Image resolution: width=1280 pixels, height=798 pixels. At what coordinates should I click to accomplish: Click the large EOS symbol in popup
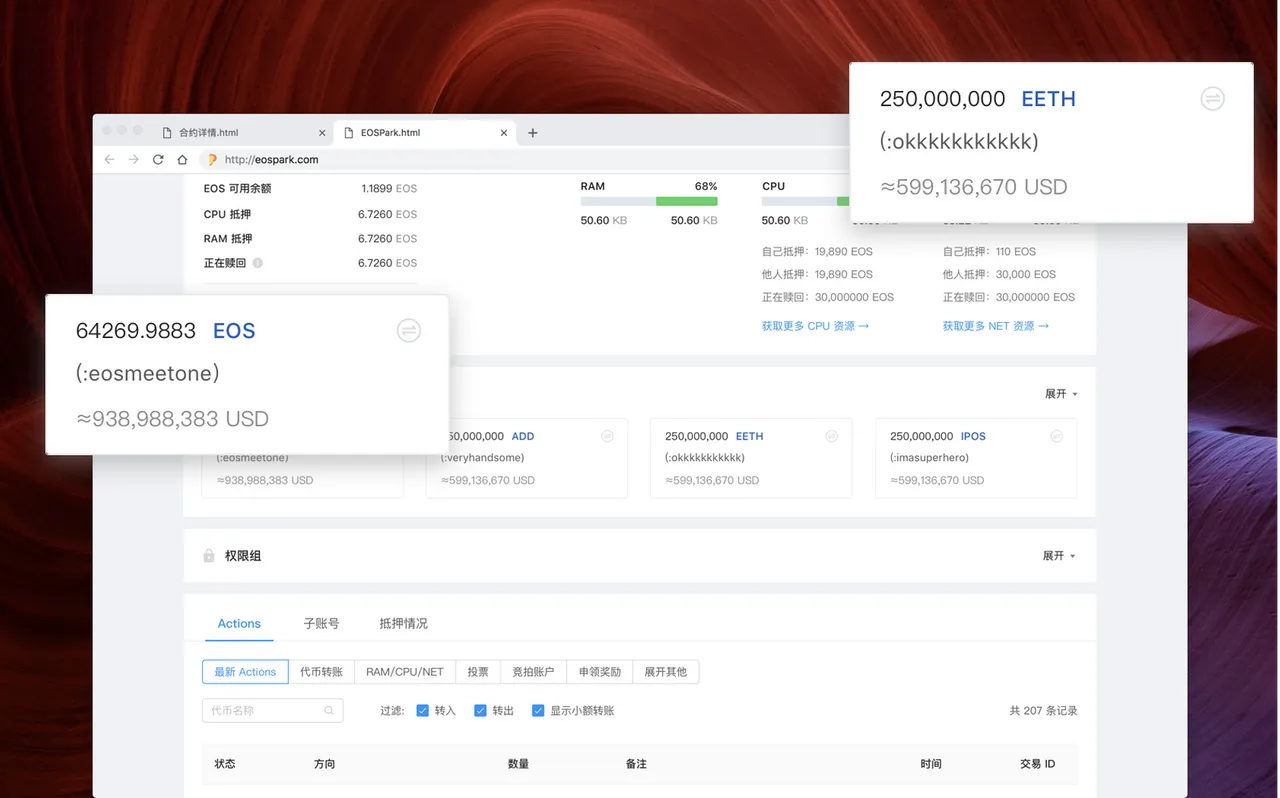[x=234, y=331]
